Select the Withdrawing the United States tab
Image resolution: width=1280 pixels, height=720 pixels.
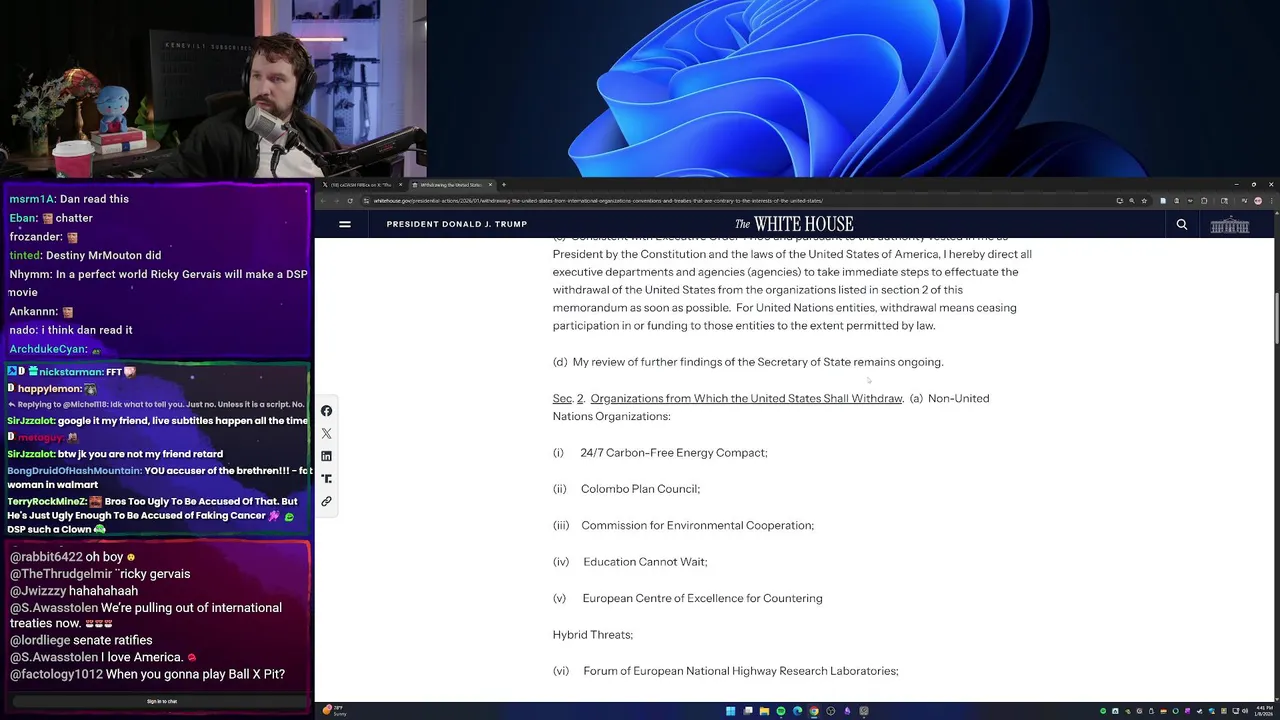451,185
